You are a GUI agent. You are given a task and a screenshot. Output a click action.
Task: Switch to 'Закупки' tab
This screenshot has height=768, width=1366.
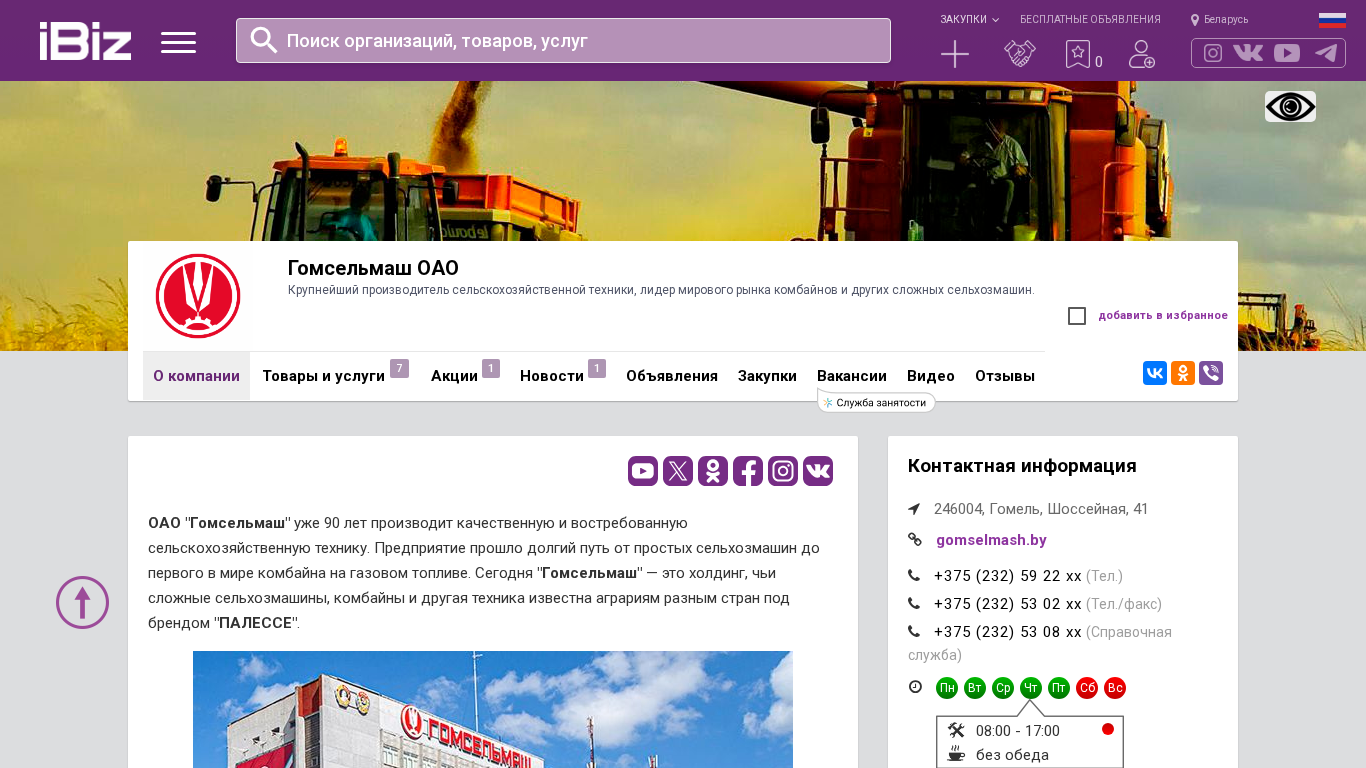(767, 376)
